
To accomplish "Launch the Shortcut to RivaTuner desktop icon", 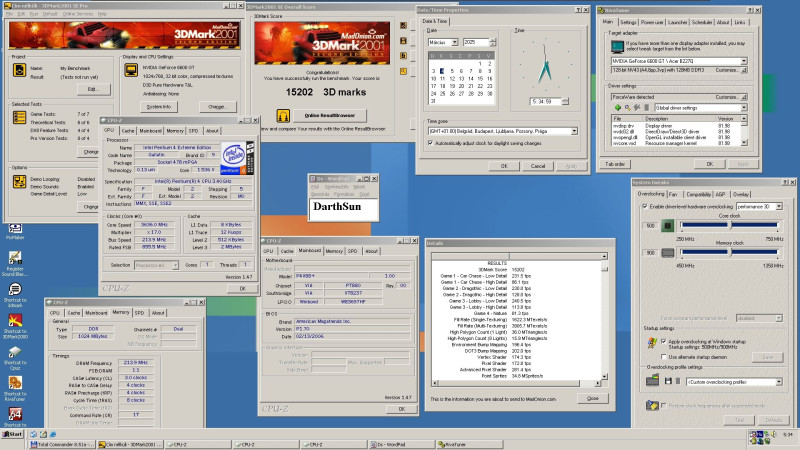I will coord(15,388).
